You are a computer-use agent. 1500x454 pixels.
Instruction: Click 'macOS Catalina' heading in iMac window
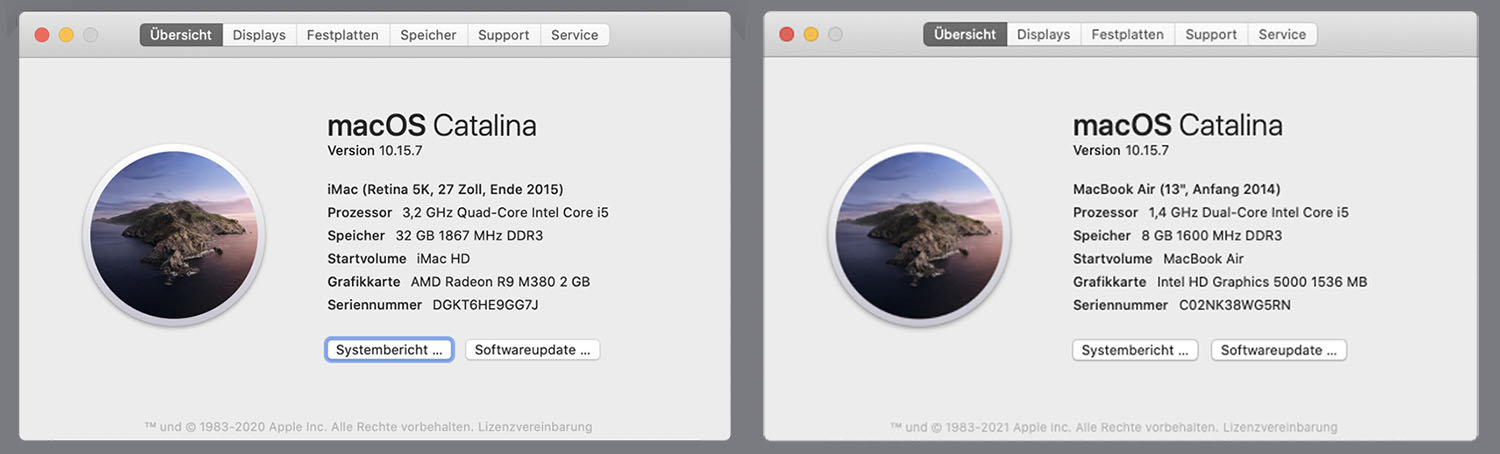(432, 126)
